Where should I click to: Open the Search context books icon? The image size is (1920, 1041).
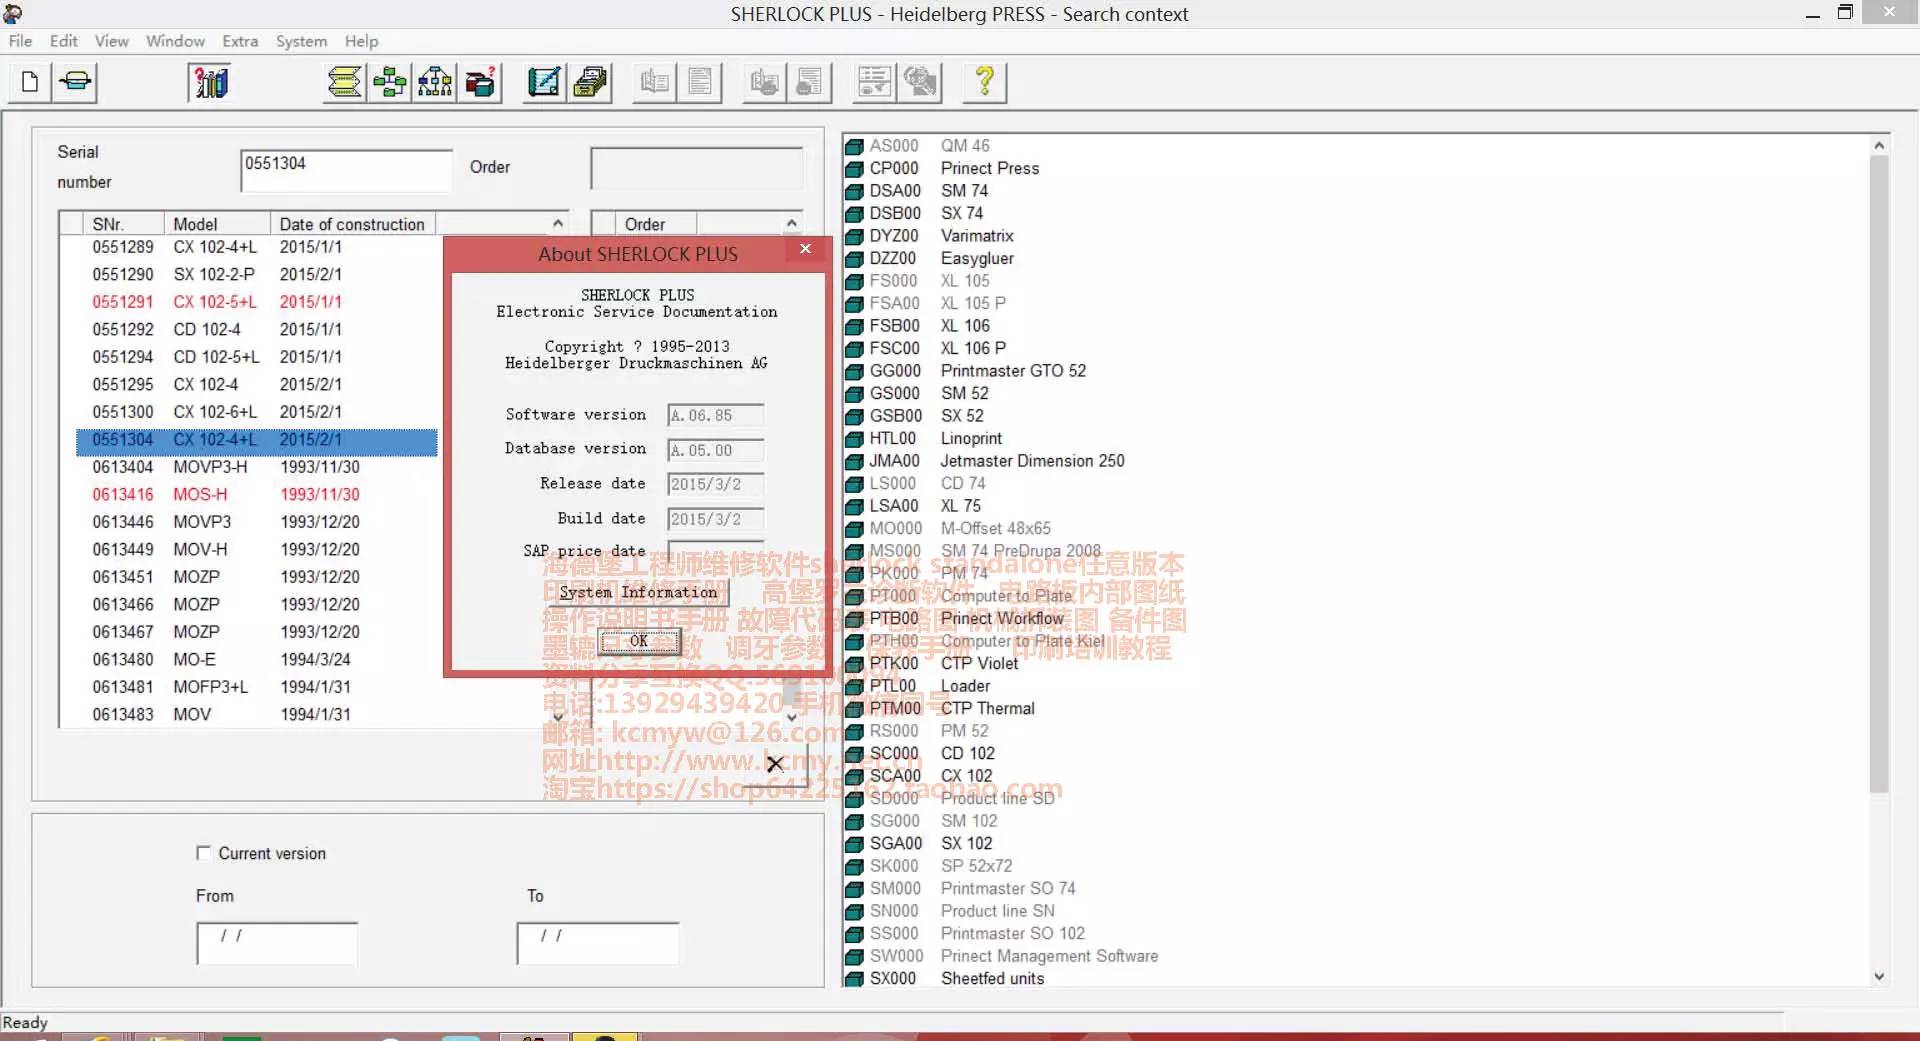[x=210, y=82]
